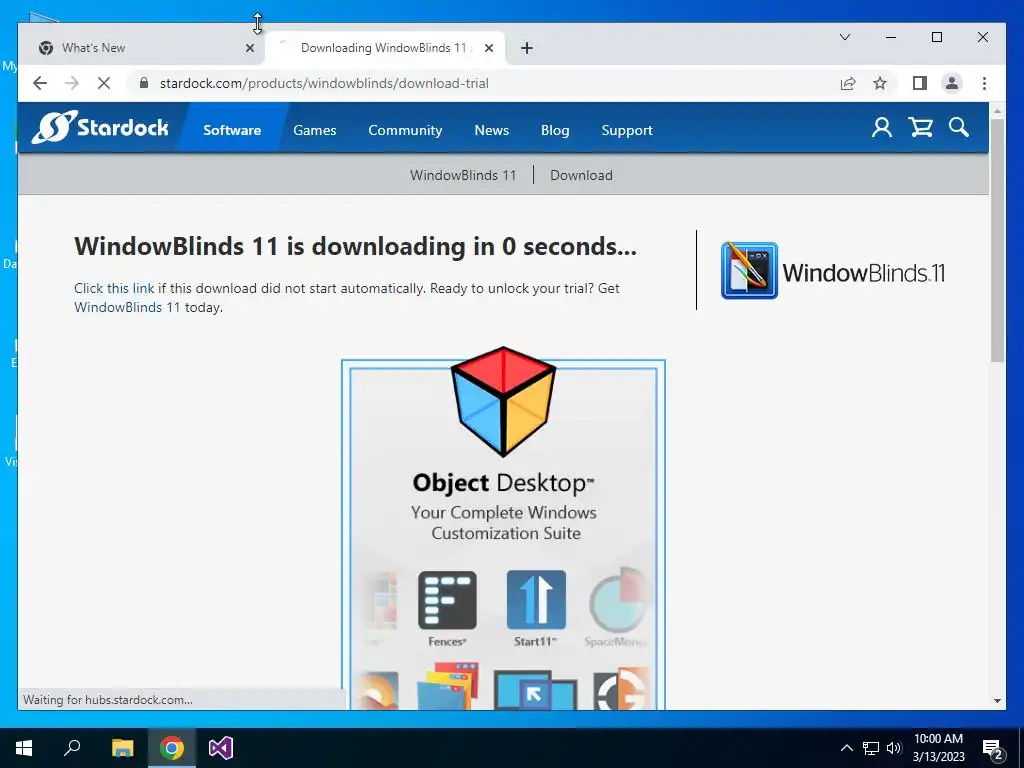Click the Stardock site search magnifier

pyautogui.click(x=959, y=127)
